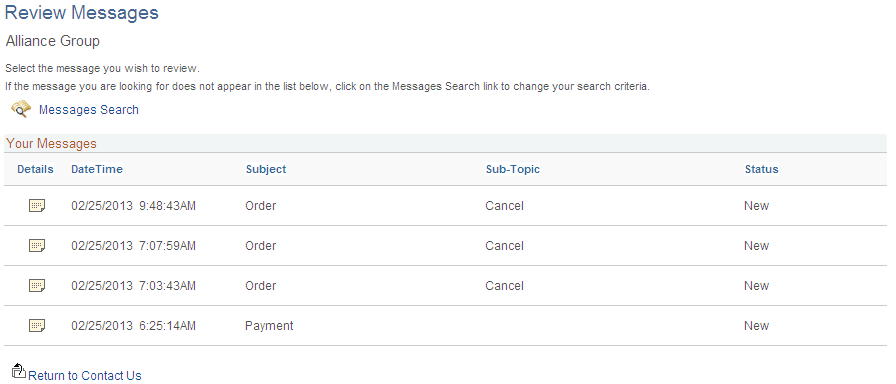Viewport: 896px width, 384px height.
Task: Click New status in the 9:48:43AM row
Action: point(757,206)
